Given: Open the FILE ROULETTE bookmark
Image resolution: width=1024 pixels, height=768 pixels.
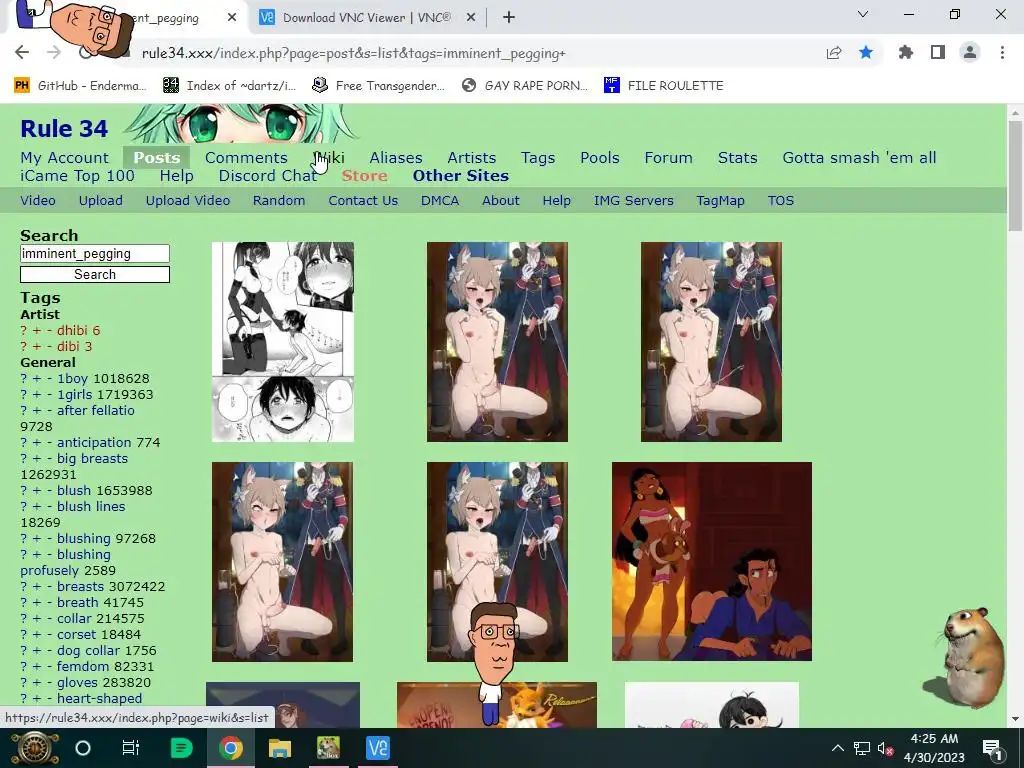Looking at the screenshot, I should point(664,86).
